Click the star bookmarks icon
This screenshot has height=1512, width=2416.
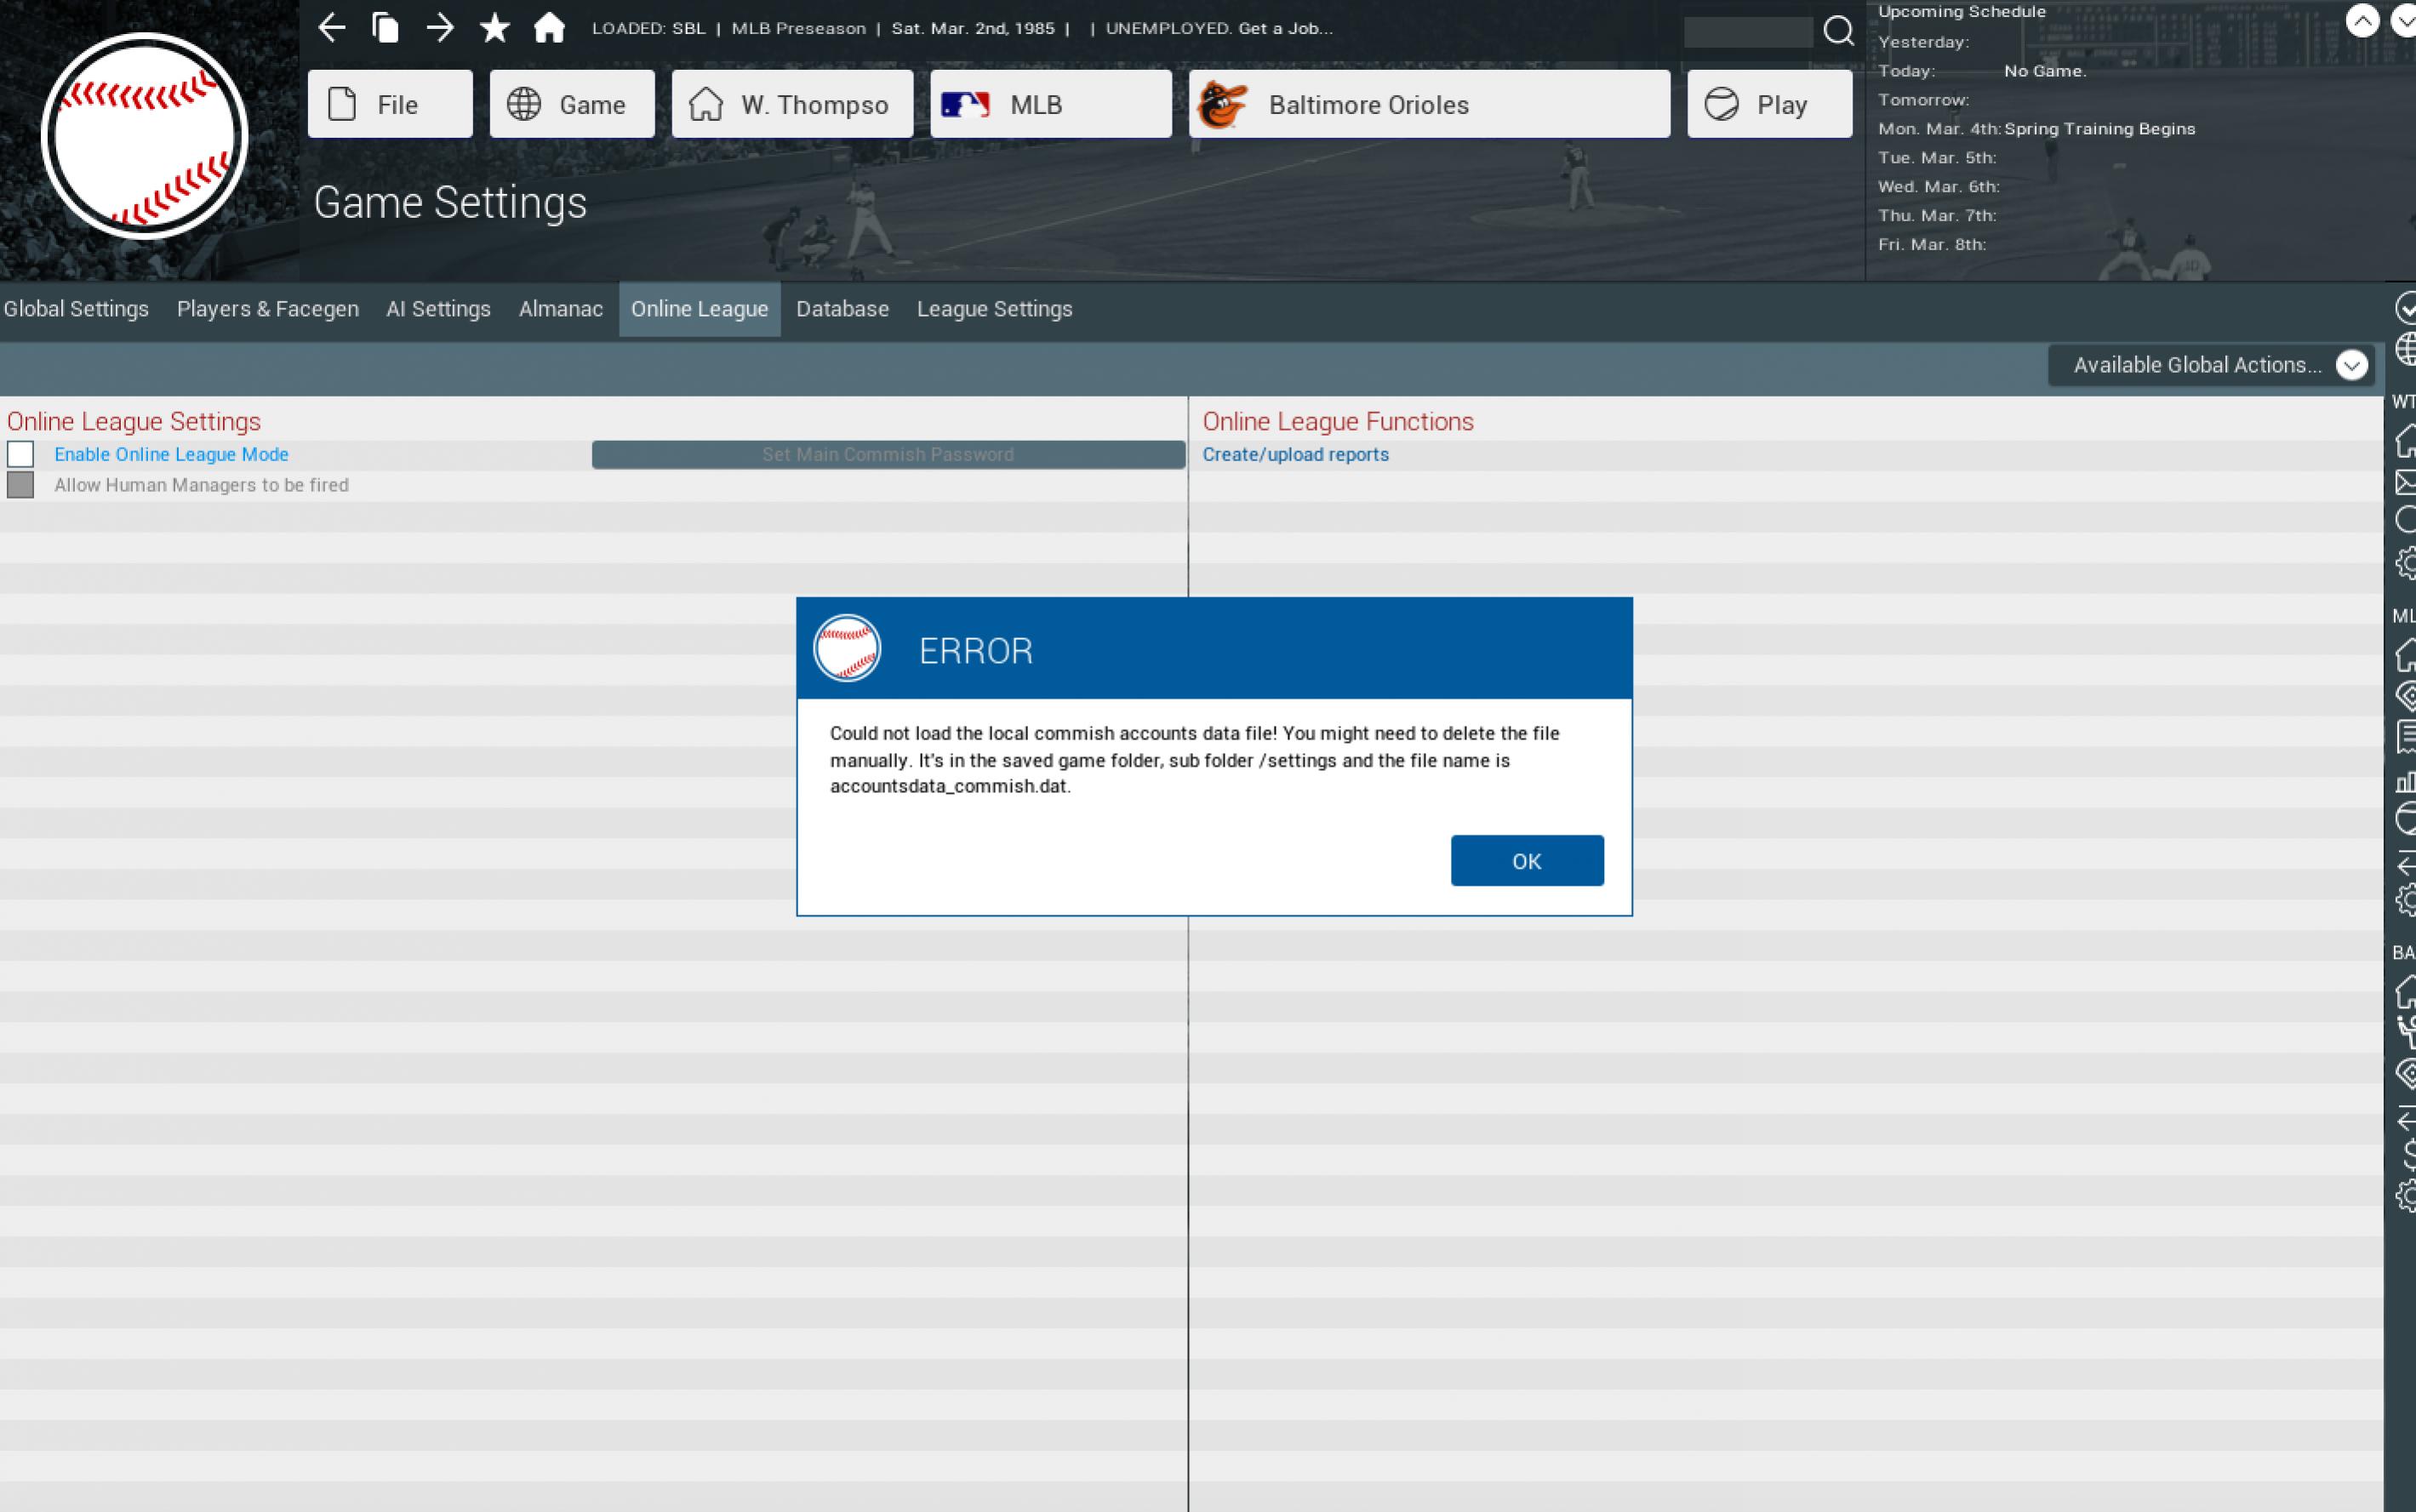click(x=494, y=28)
